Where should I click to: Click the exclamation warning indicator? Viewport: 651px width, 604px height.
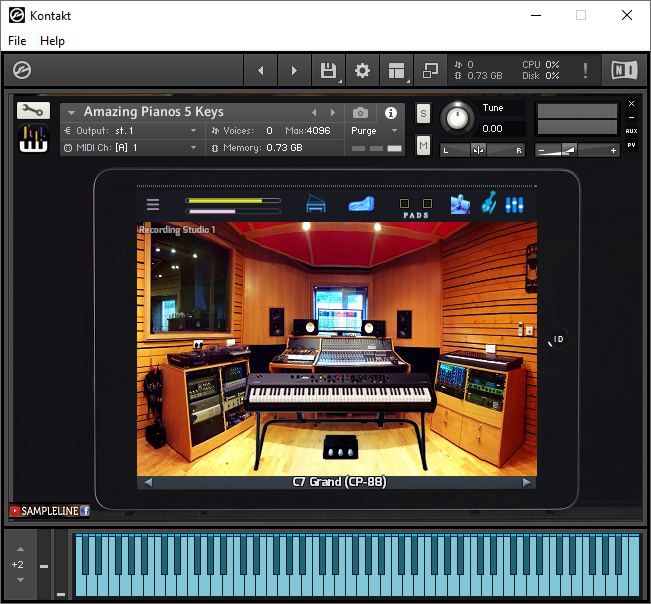pyautogui.click(x=585, y=71)
